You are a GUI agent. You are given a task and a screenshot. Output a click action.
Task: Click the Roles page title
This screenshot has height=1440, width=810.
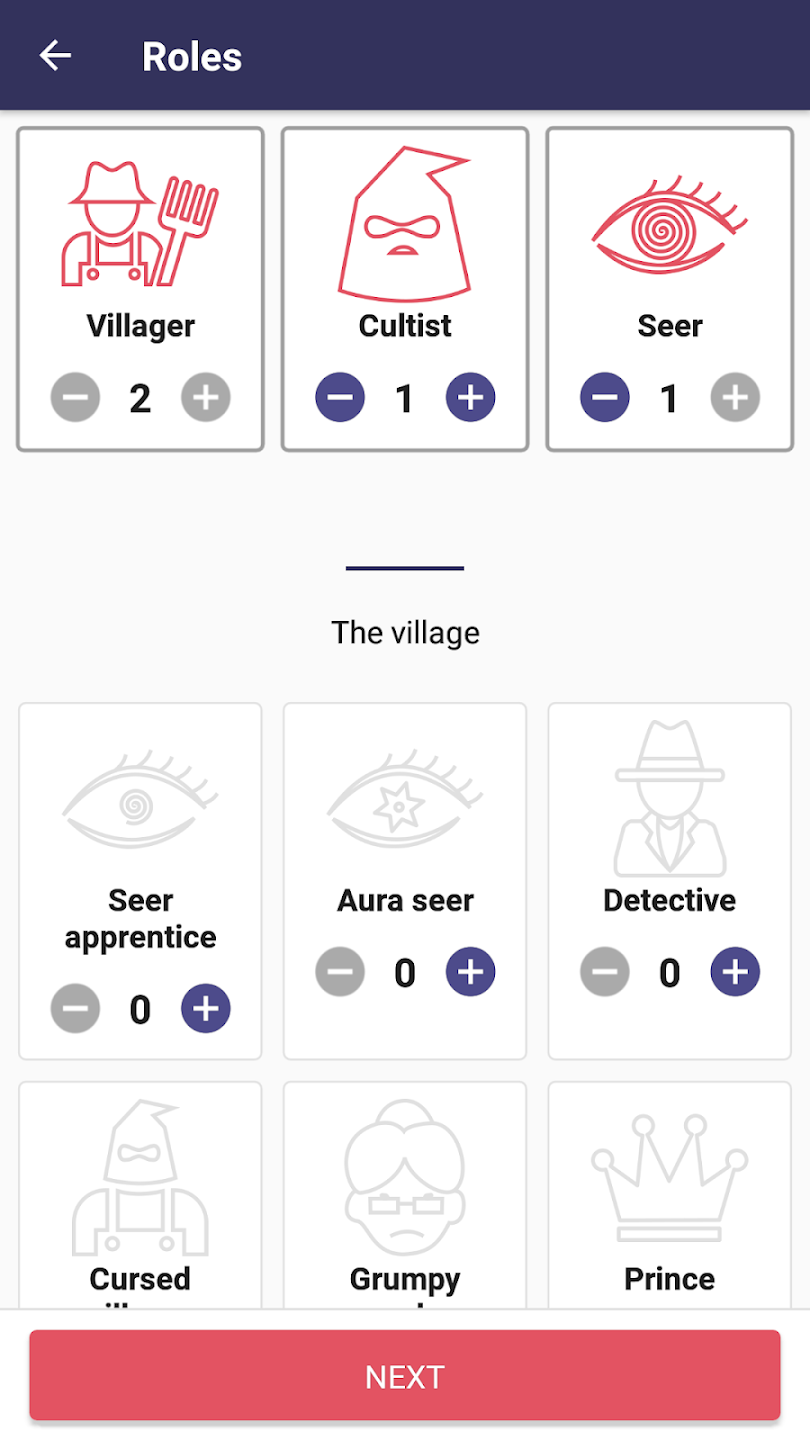[192, 57]
